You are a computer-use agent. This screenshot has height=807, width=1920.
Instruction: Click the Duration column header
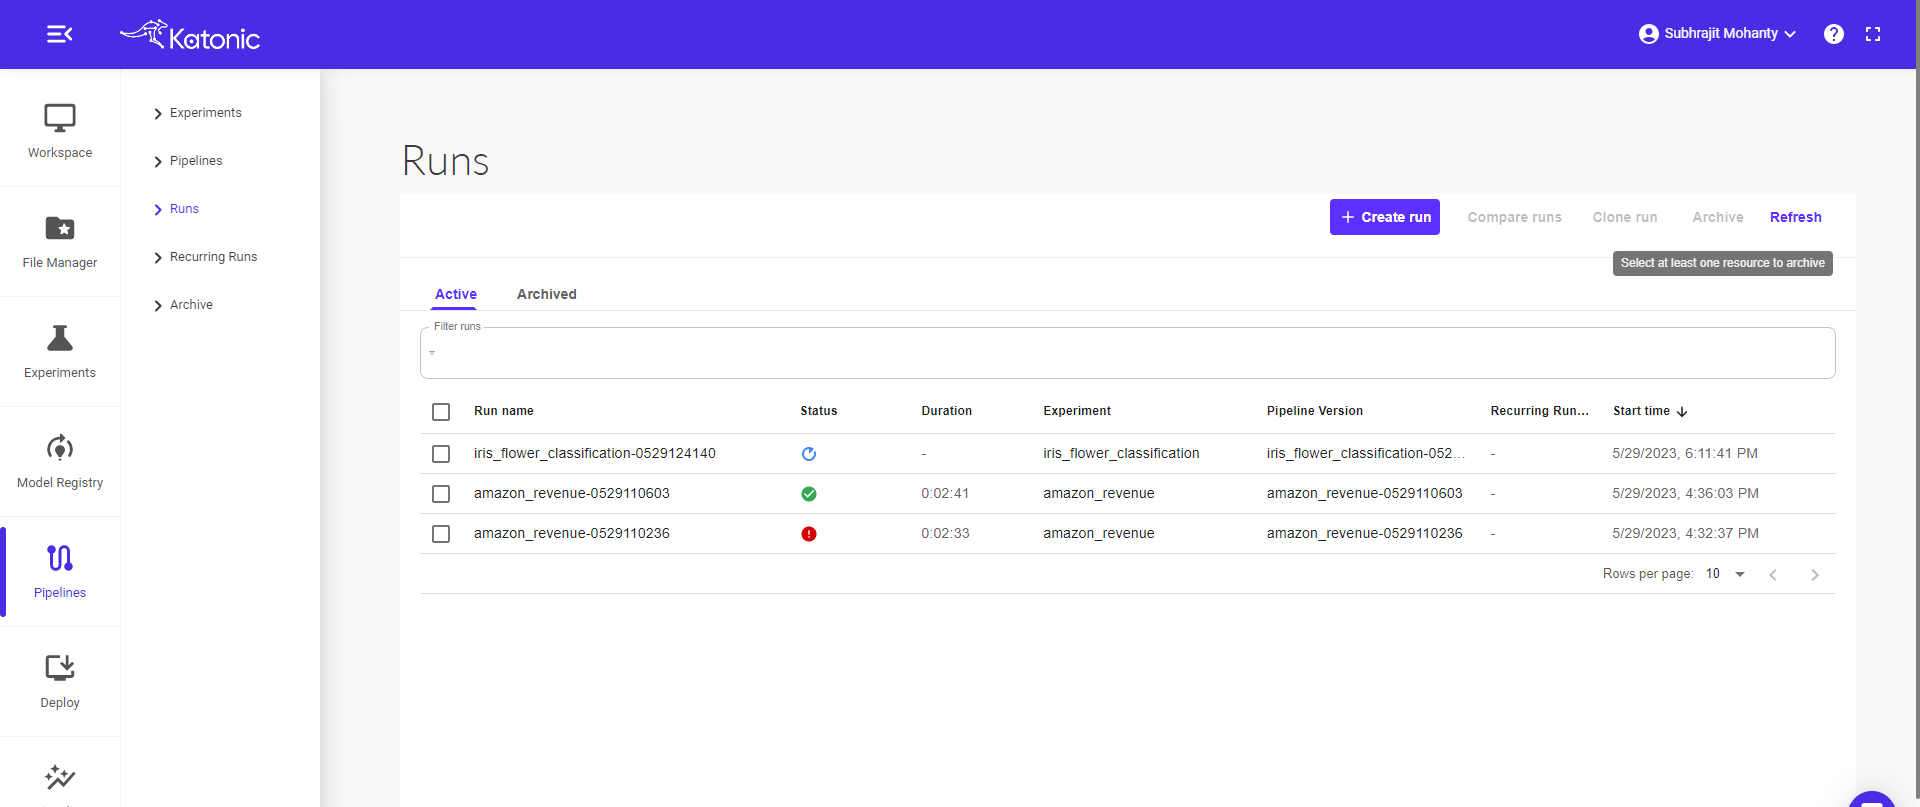947,411
